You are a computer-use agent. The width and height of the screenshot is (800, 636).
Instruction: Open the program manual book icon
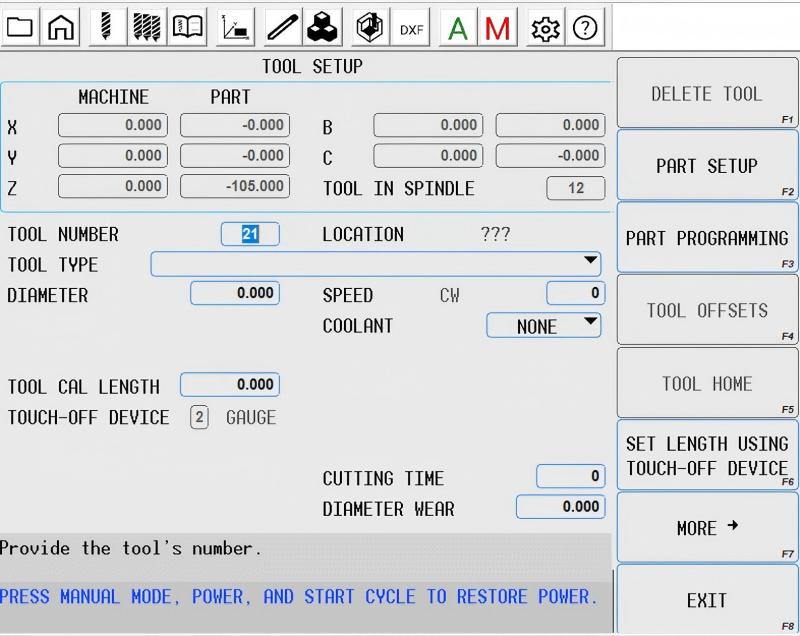pos(189,27)
